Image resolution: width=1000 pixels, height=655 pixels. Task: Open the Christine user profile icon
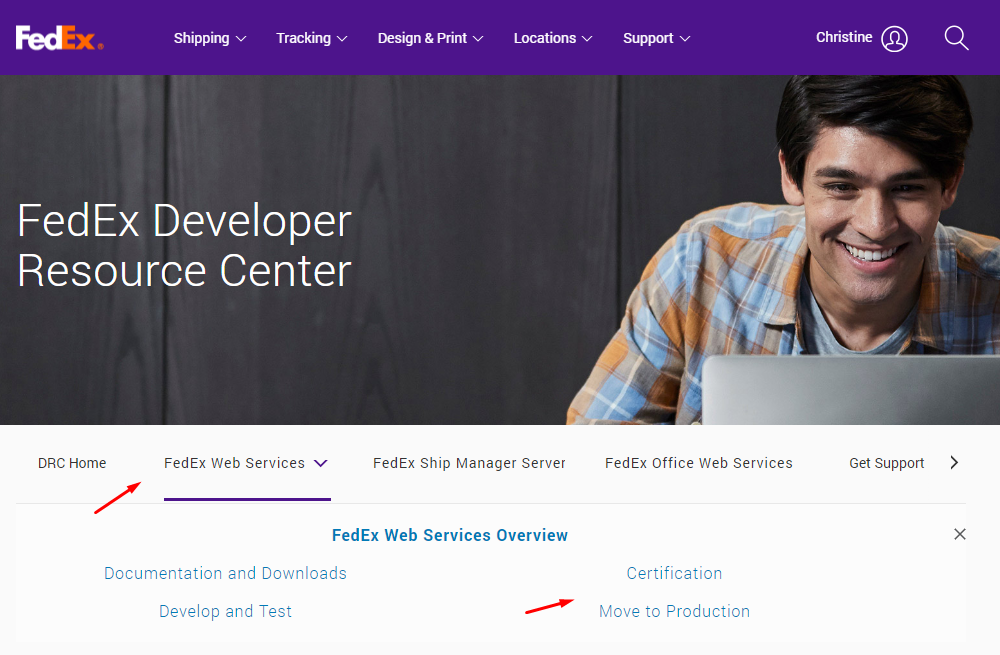point(894,39)
